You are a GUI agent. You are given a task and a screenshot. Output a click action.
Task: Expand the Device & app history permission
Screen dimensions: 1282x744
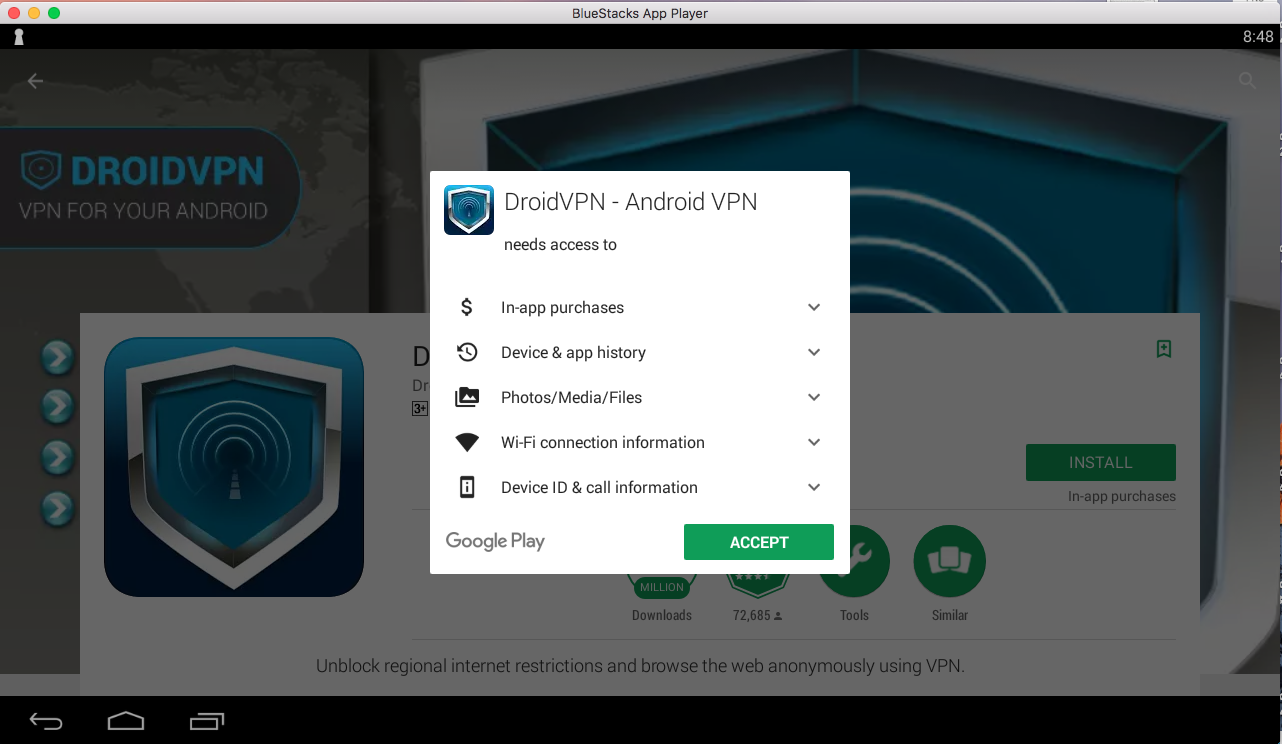pos(814,353)
